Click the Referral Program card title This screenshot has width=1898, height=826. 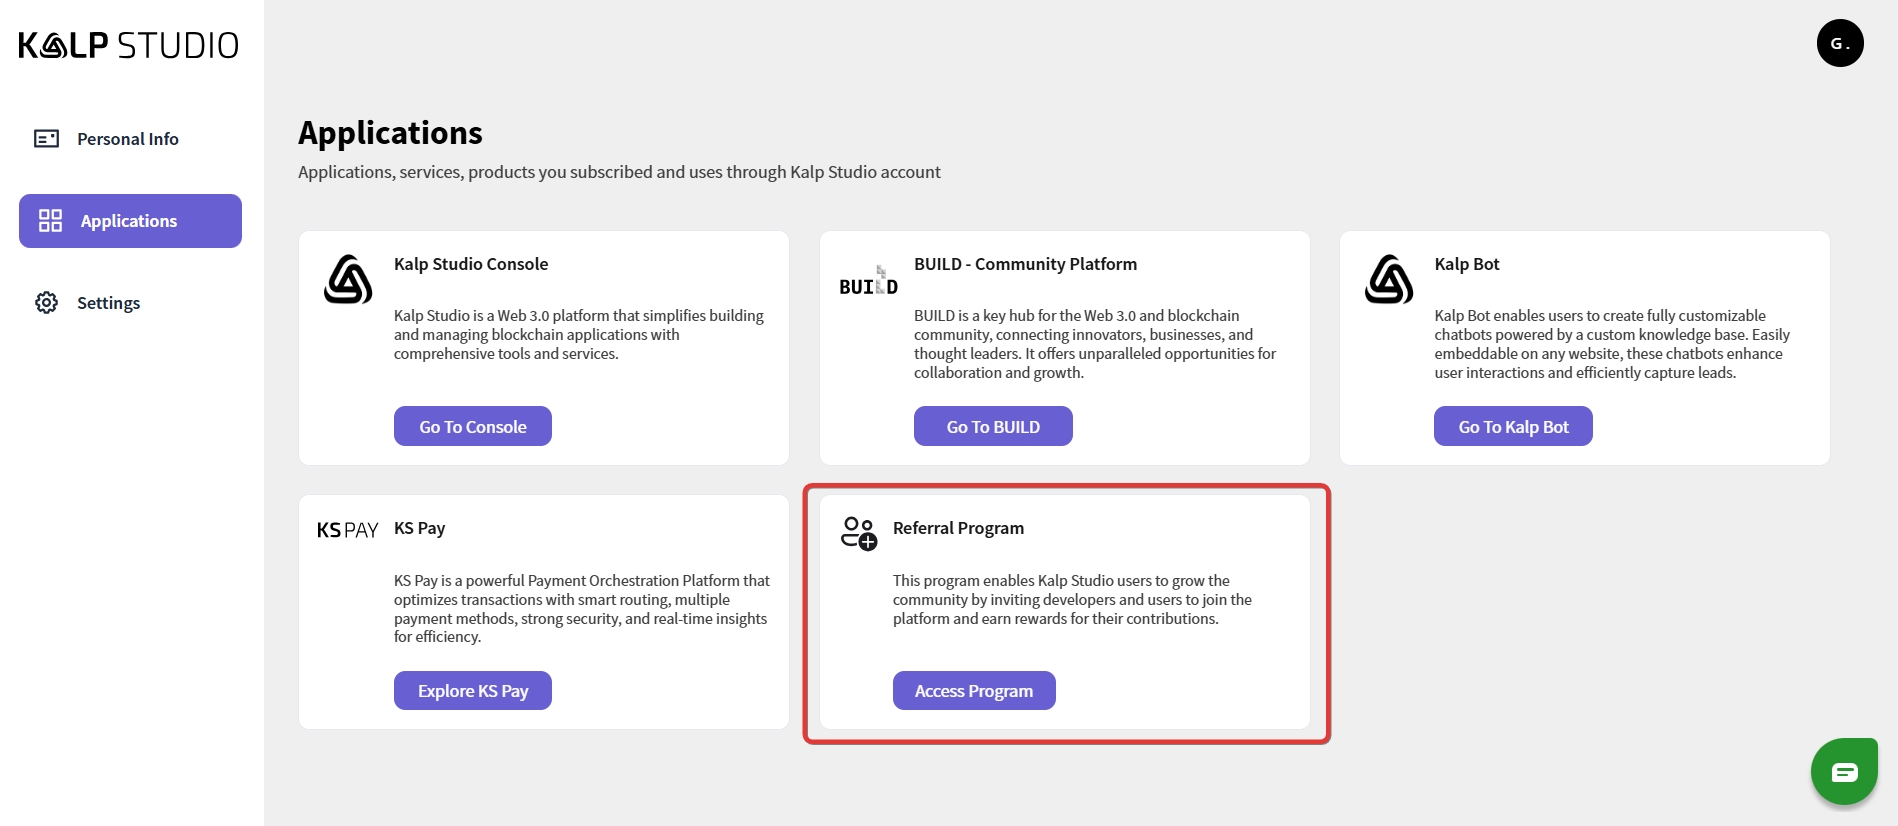pyautogui.click(x=957, y=528)
